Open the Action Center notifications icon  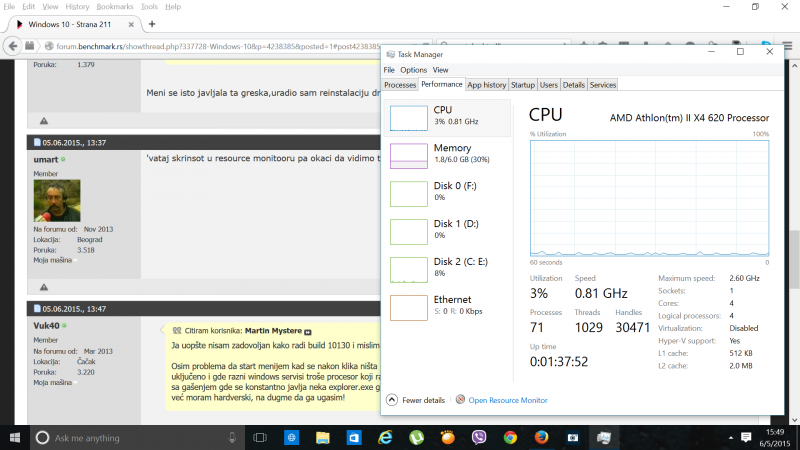pos(746,438)
